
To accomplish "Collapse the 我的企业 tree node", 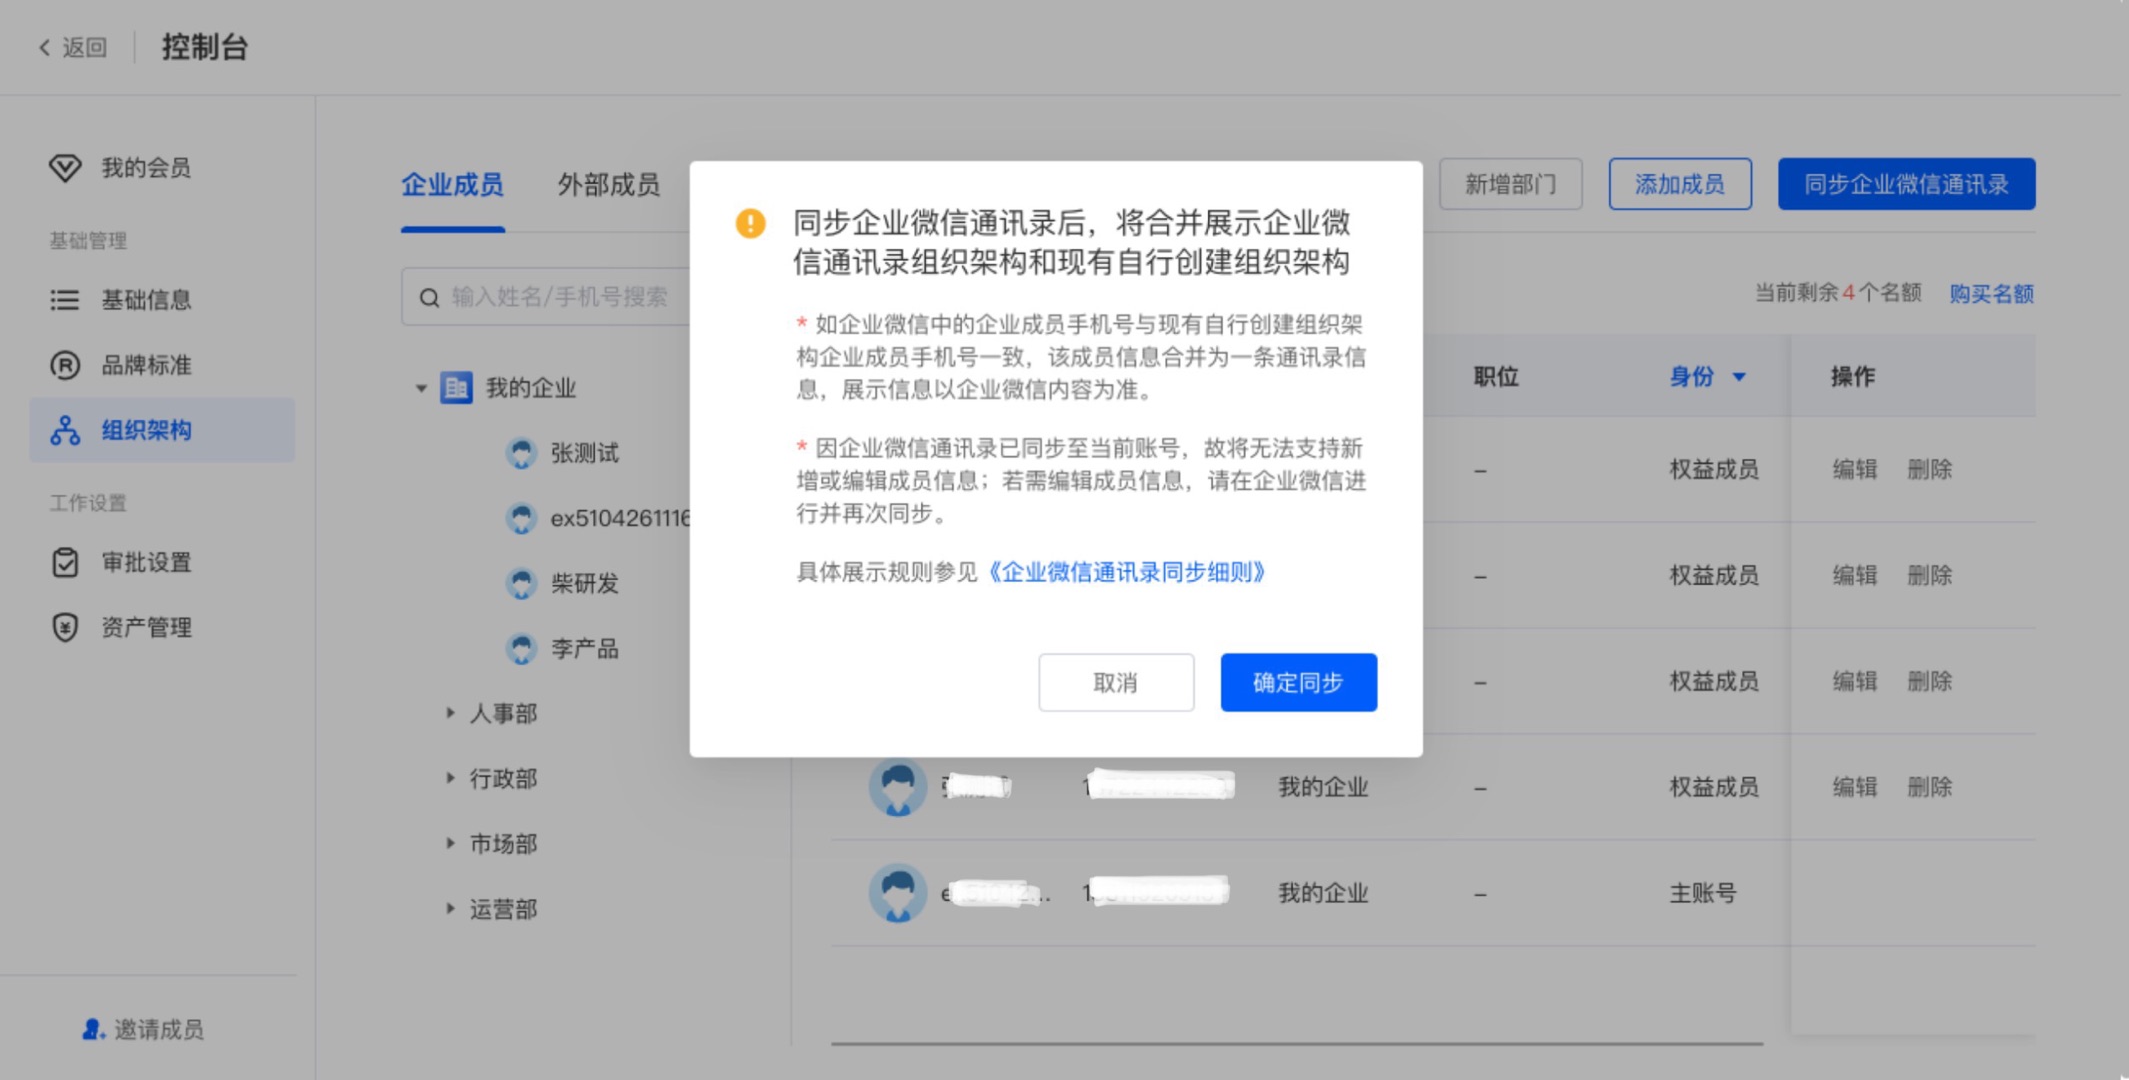I will pyautogui.click(x=421, y=388).
